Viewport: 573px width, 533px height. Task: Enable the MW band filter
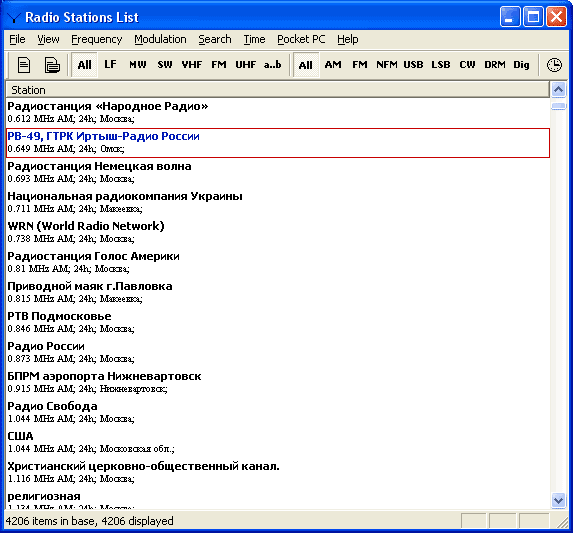[137, 65]
